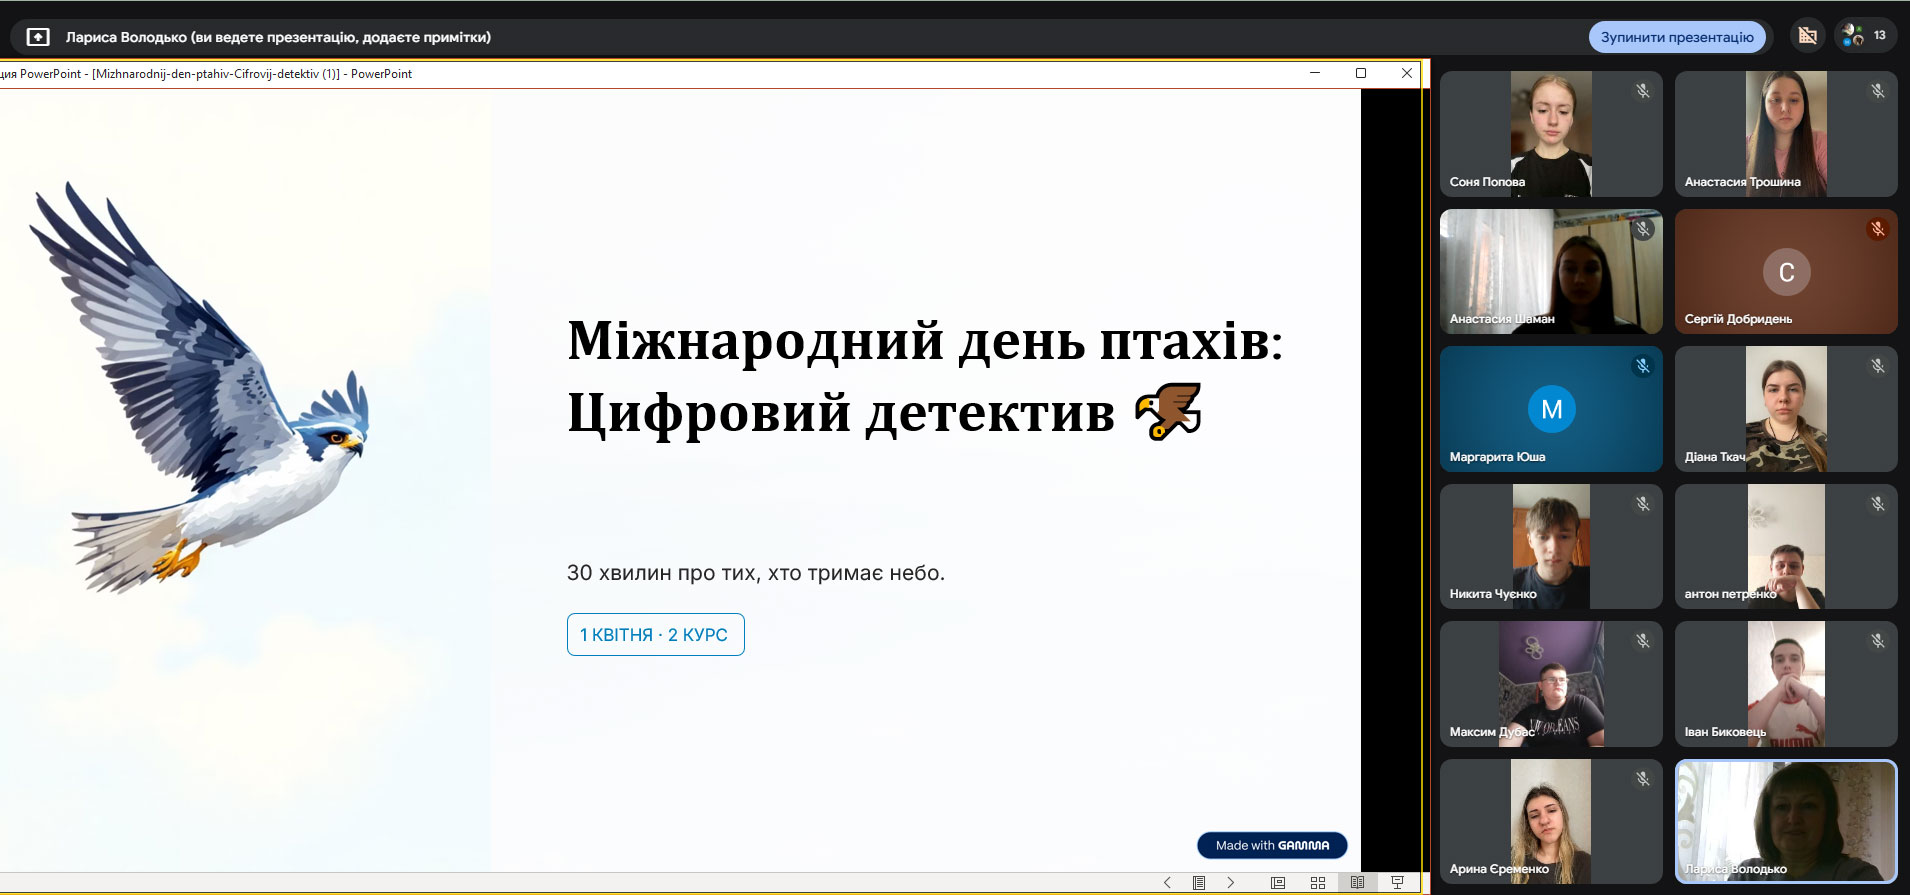
Task: Open the slide list menu icon
Action: coord(1199,883)
